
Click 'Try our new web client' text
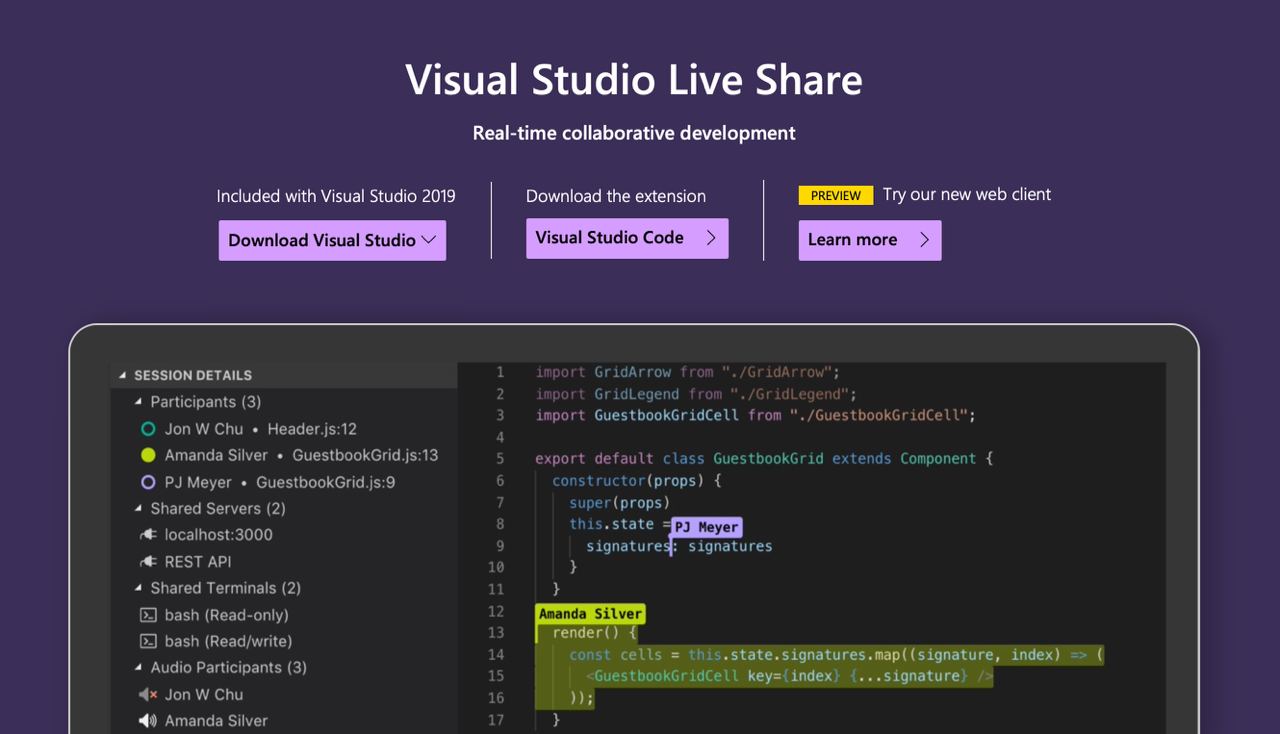pyautogui.click(x=967, y=195)
